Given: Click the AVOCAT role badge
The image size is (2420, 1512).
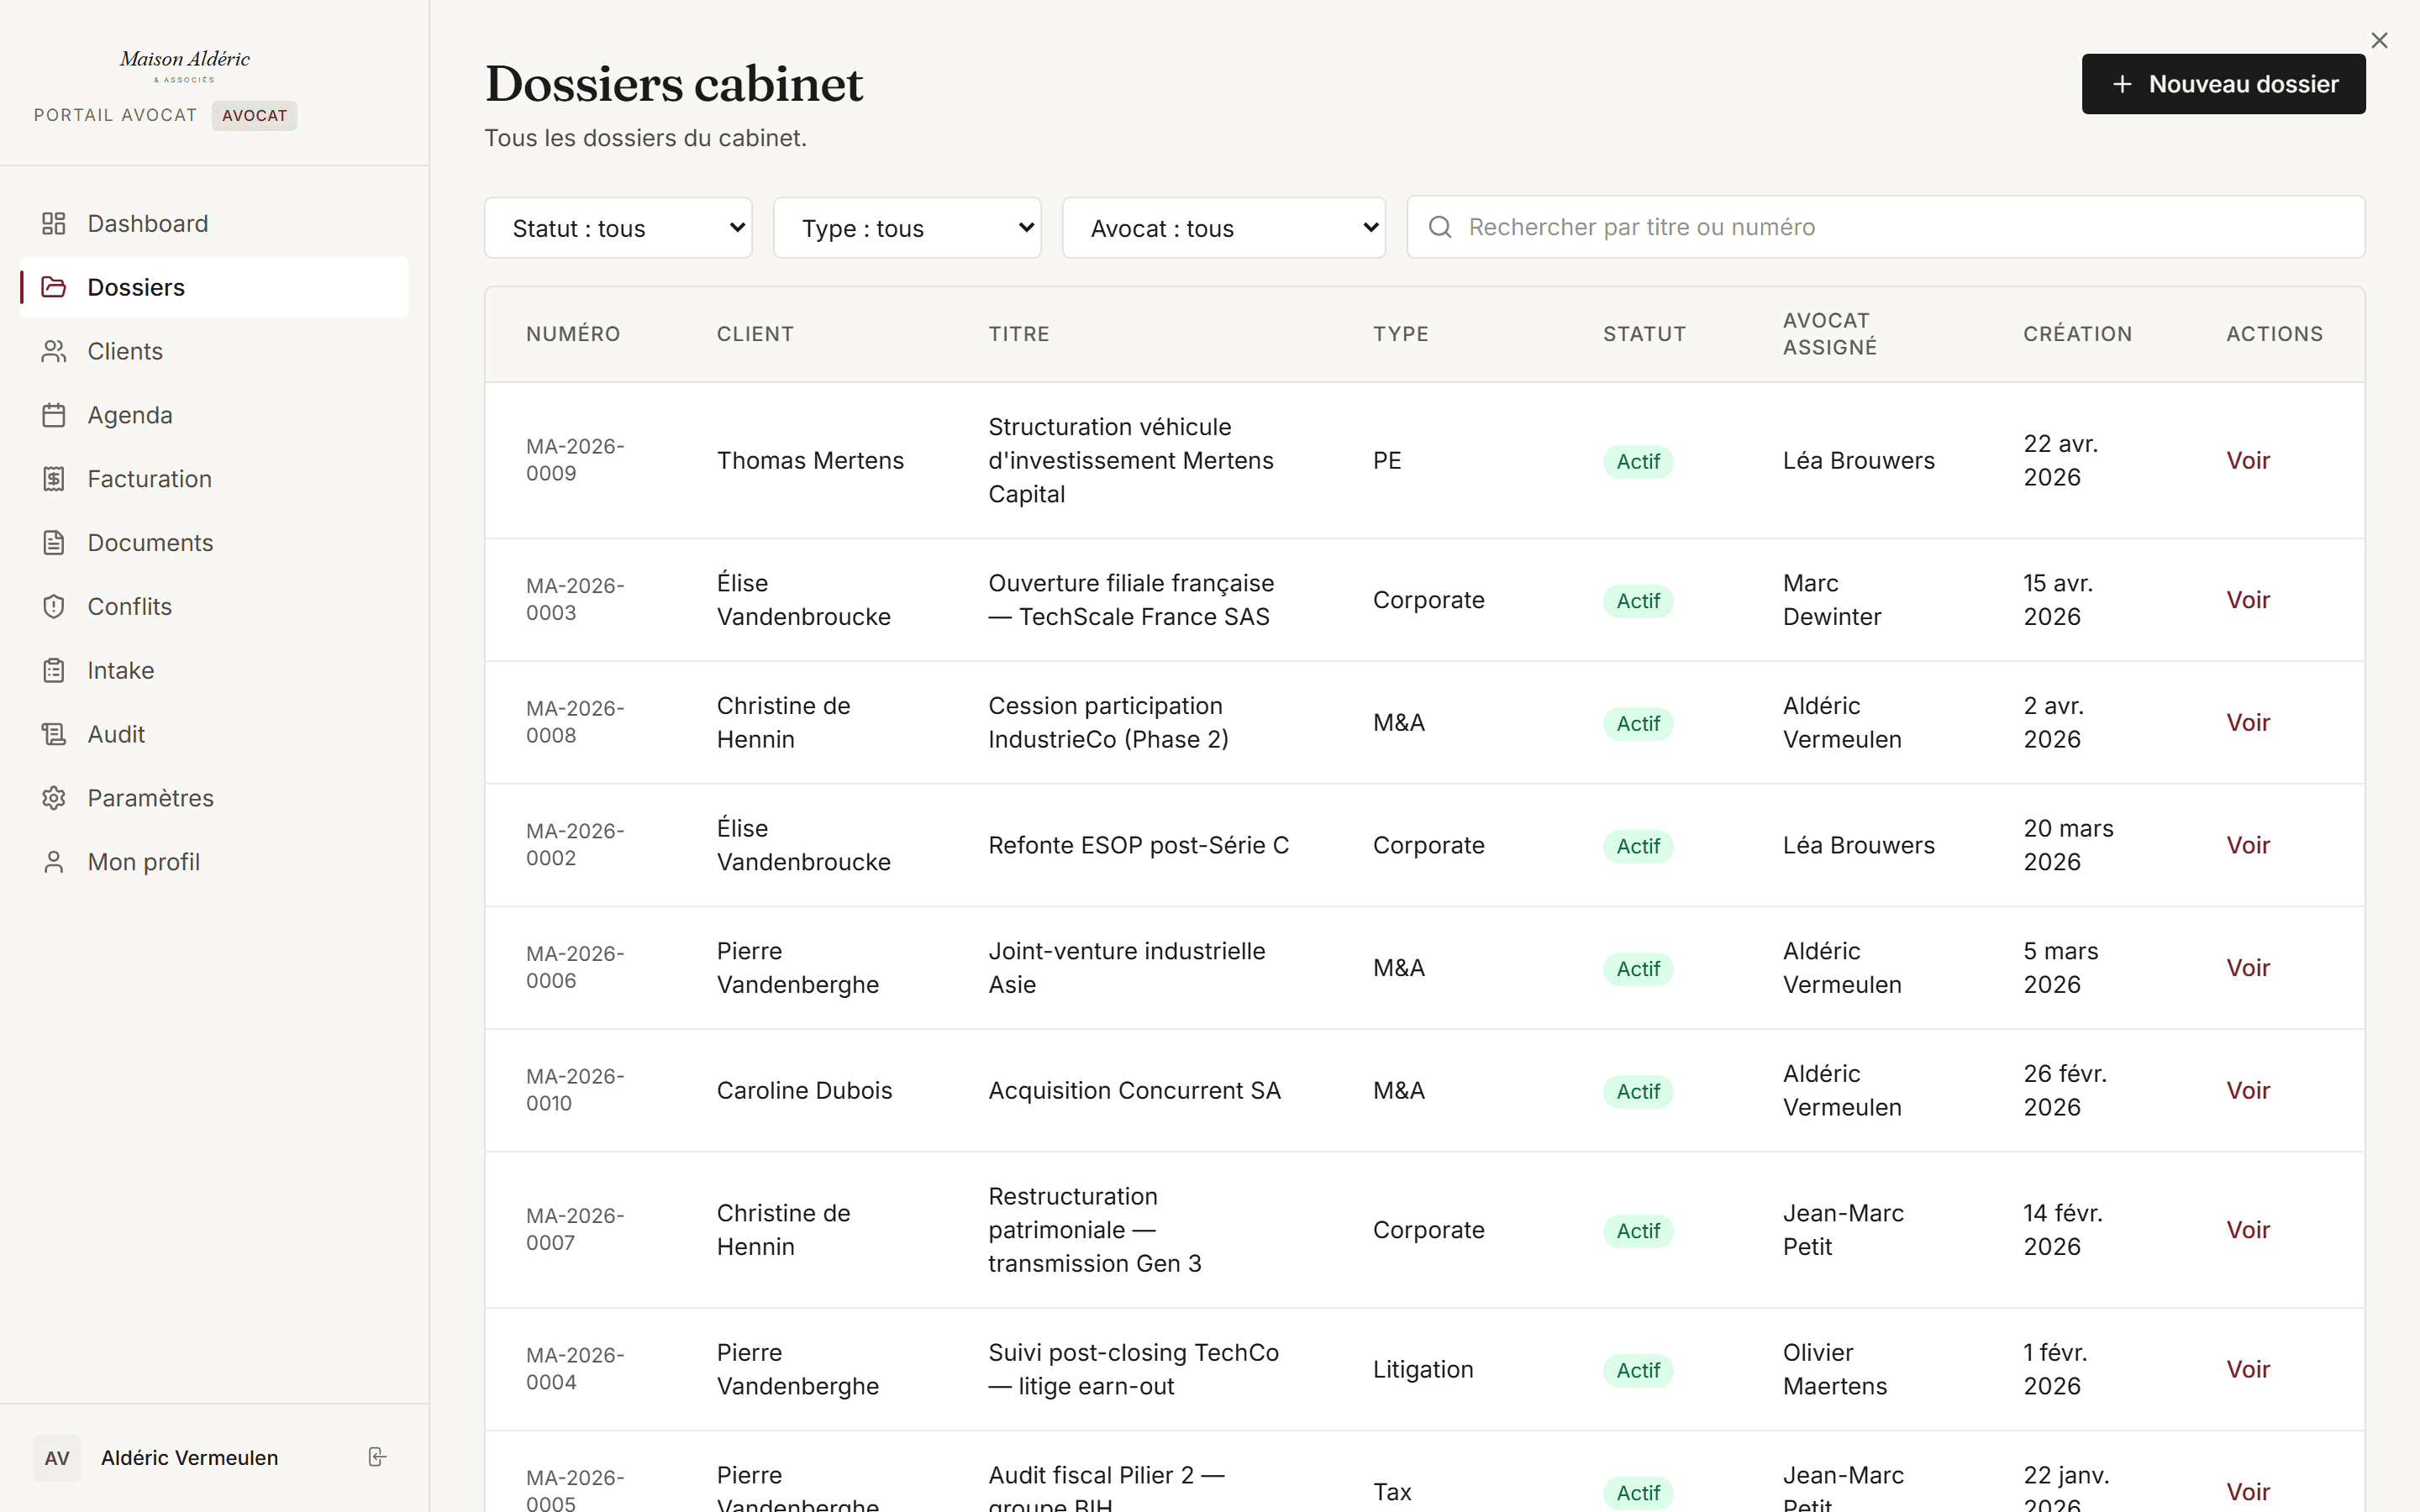Looking at the screenshot, I should 254,115.
